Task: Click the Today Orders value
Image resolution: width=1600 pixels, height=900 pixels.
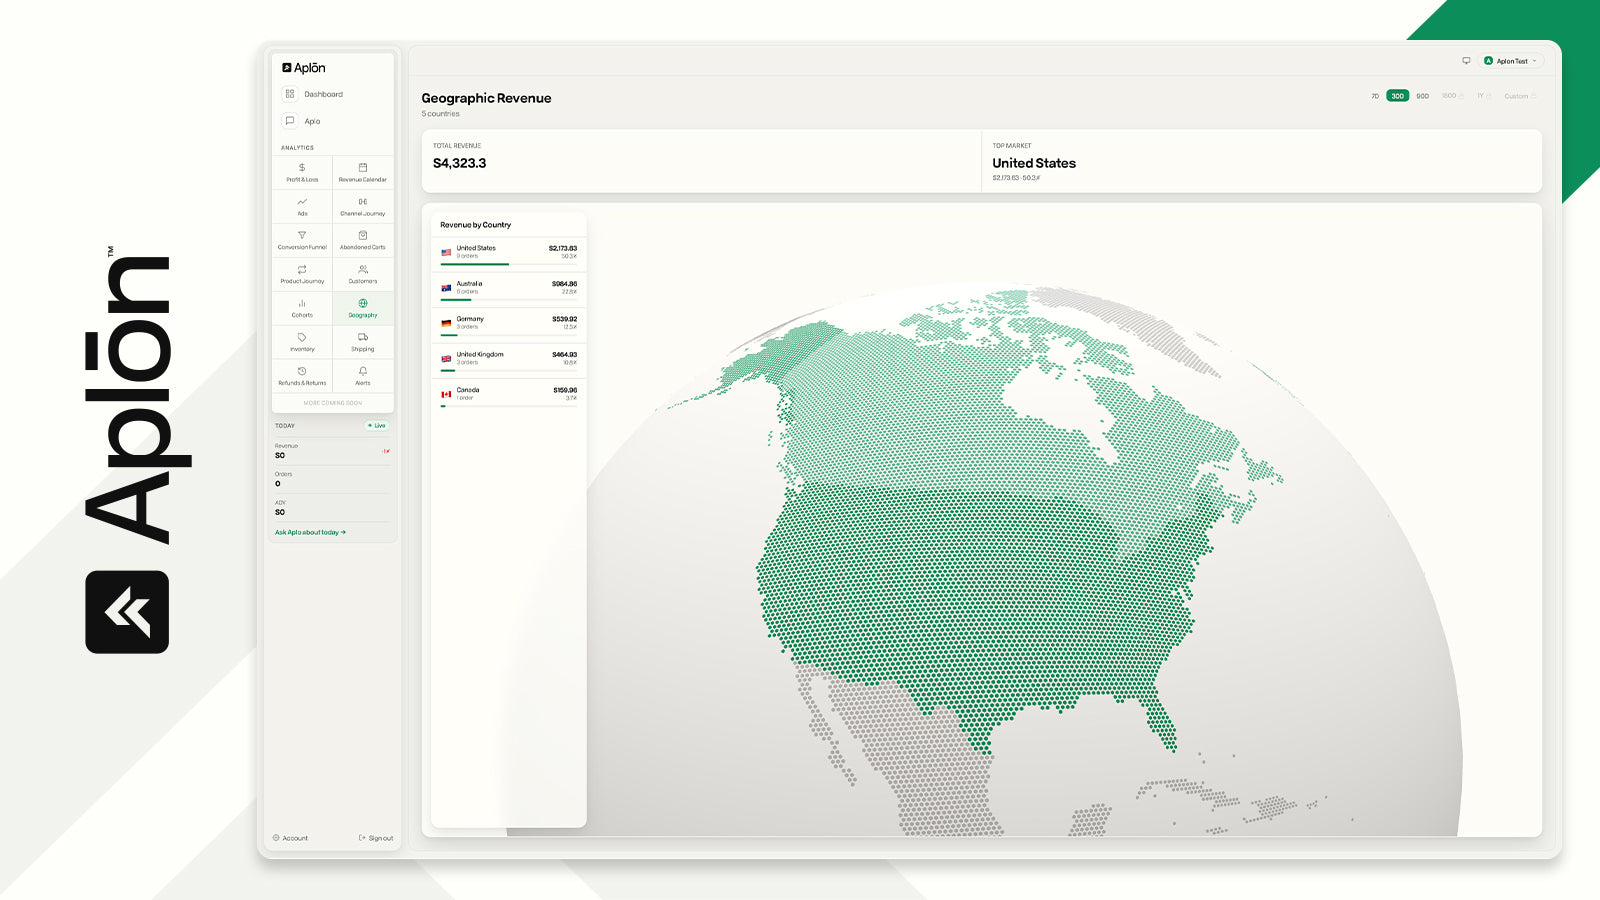Action: tap(278, 484)
